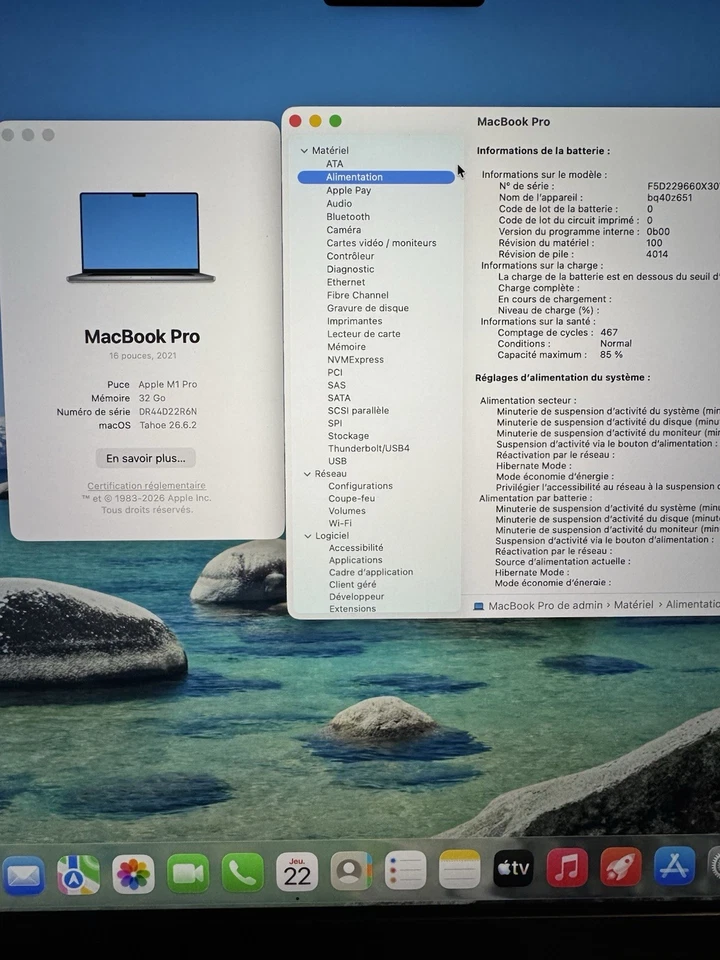Select USB in the sidebar

click(x=337, y=461)
